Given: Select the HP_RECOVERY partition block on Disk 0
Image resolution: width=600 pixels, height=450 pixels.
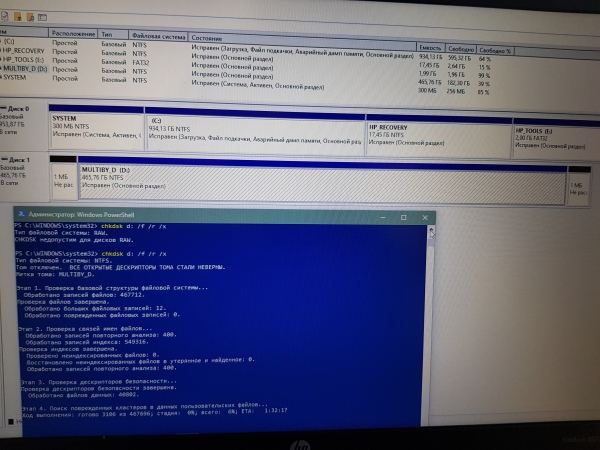Looking at the screenshot, I should pyautogui.click(x=436, y=130).
